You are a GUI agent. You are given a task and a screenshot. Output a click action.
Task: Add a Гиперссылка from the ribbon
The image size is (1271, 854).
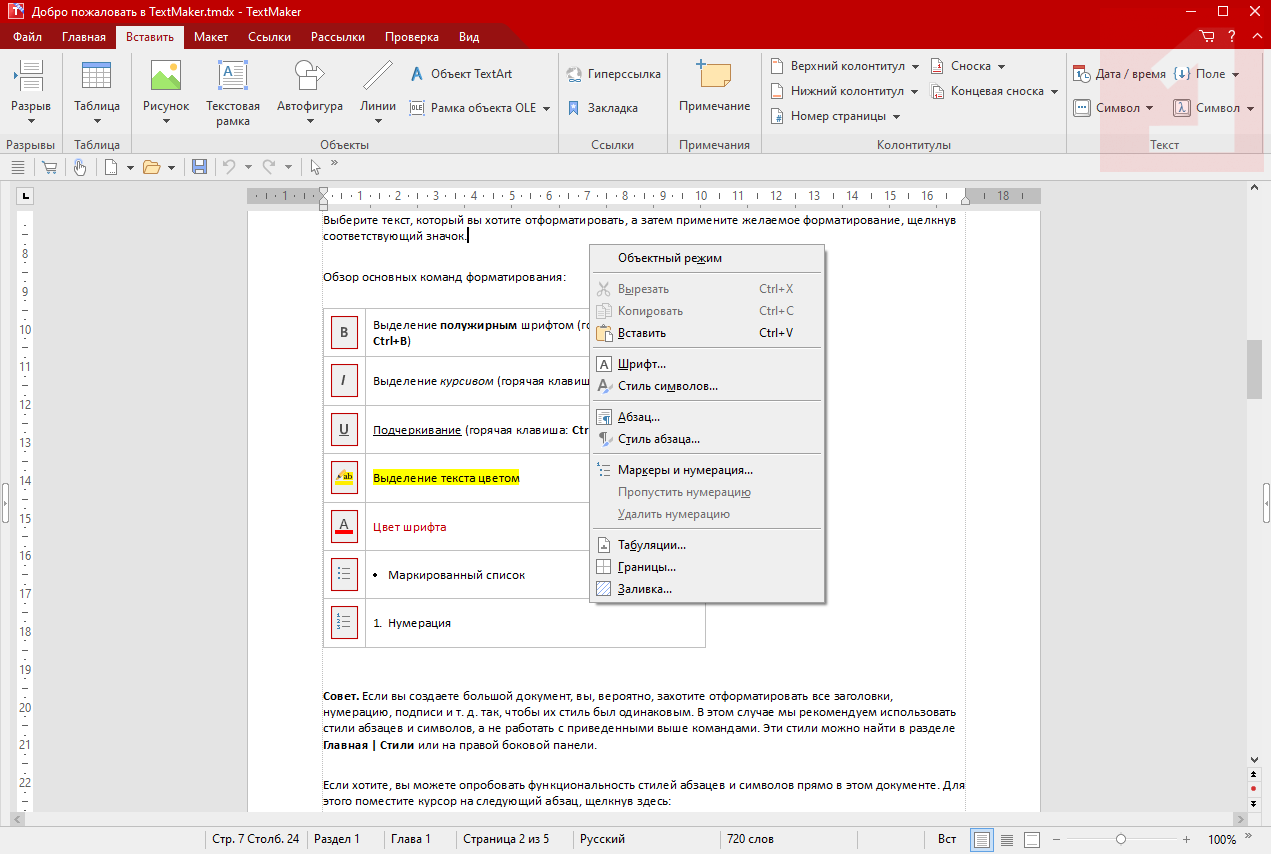click(574, 74)
